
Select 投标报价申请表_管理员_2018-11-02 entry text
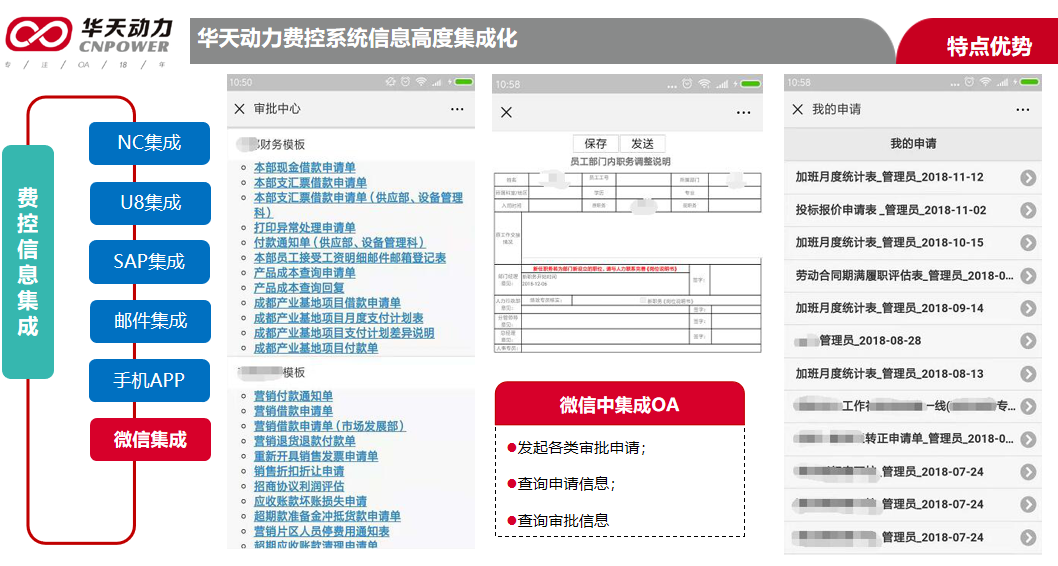pyautogui.click(x=891, y=210)
